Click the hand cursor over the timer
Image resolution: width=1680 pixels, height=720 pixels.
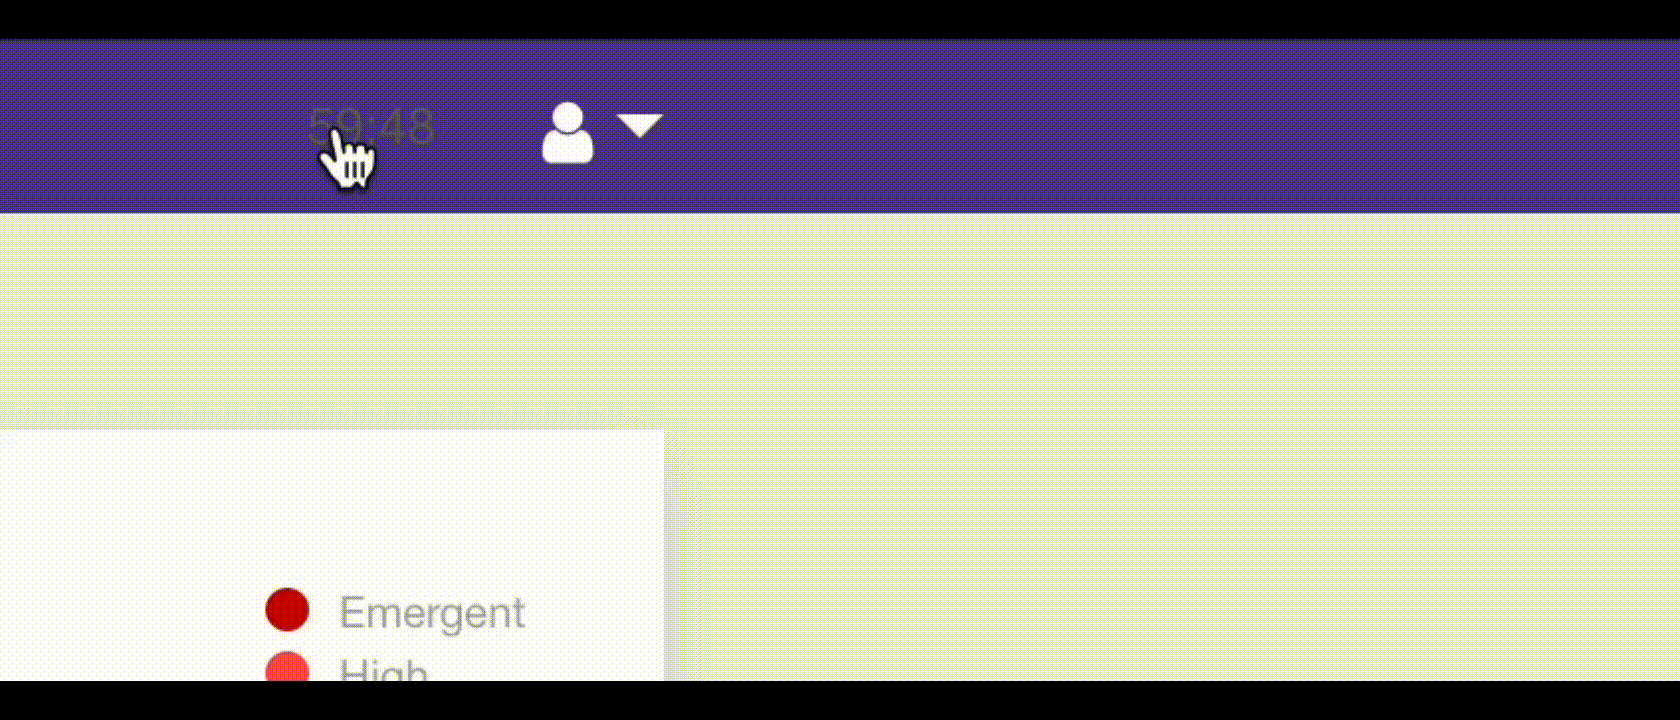(x=348, y=158)
